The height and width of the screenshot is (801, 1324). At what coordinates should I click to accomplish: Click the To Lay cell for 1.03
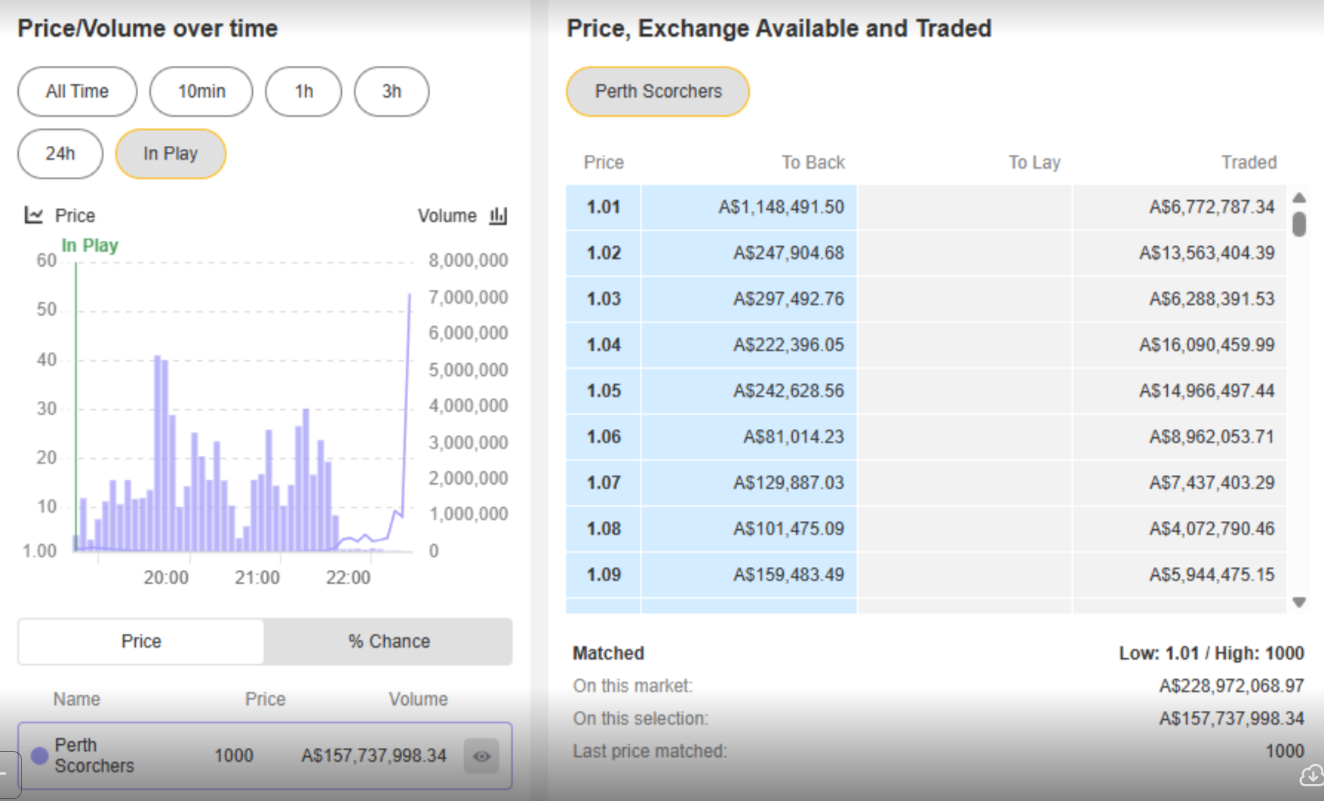[964, 299]
